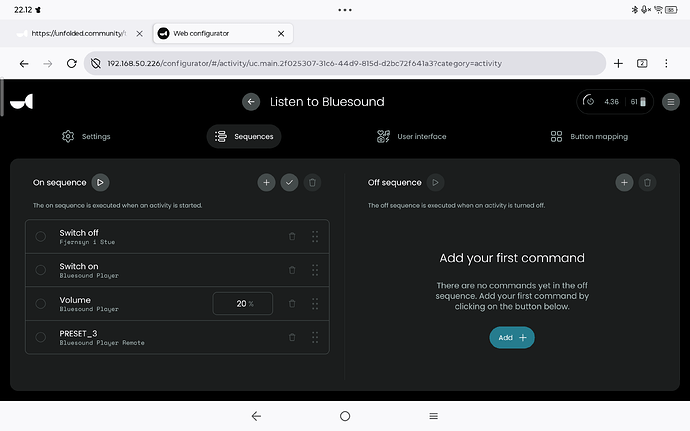Viewport: 690px width, 431px height.
Task: Open the User interface tab
Action: 411,136
